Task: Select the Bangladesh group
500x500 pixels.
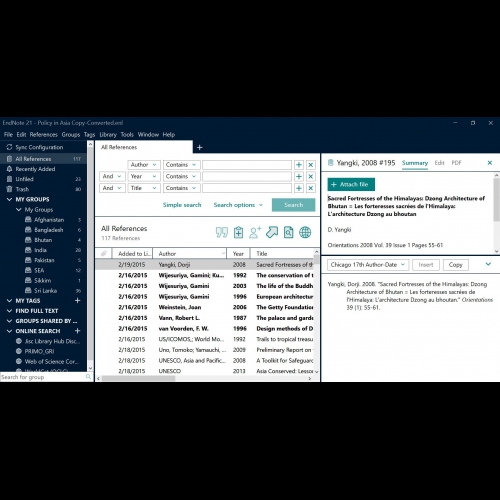Action: point(48,230)
